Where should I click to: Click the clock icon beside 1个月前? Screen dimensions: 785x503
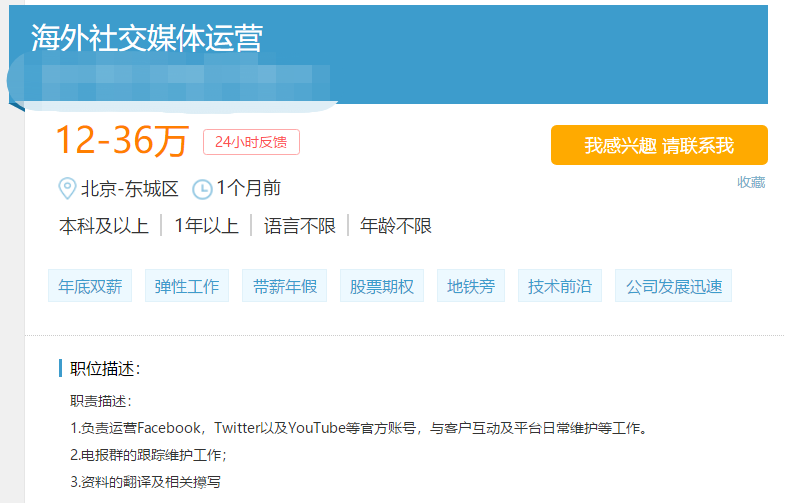coord(202,188)
